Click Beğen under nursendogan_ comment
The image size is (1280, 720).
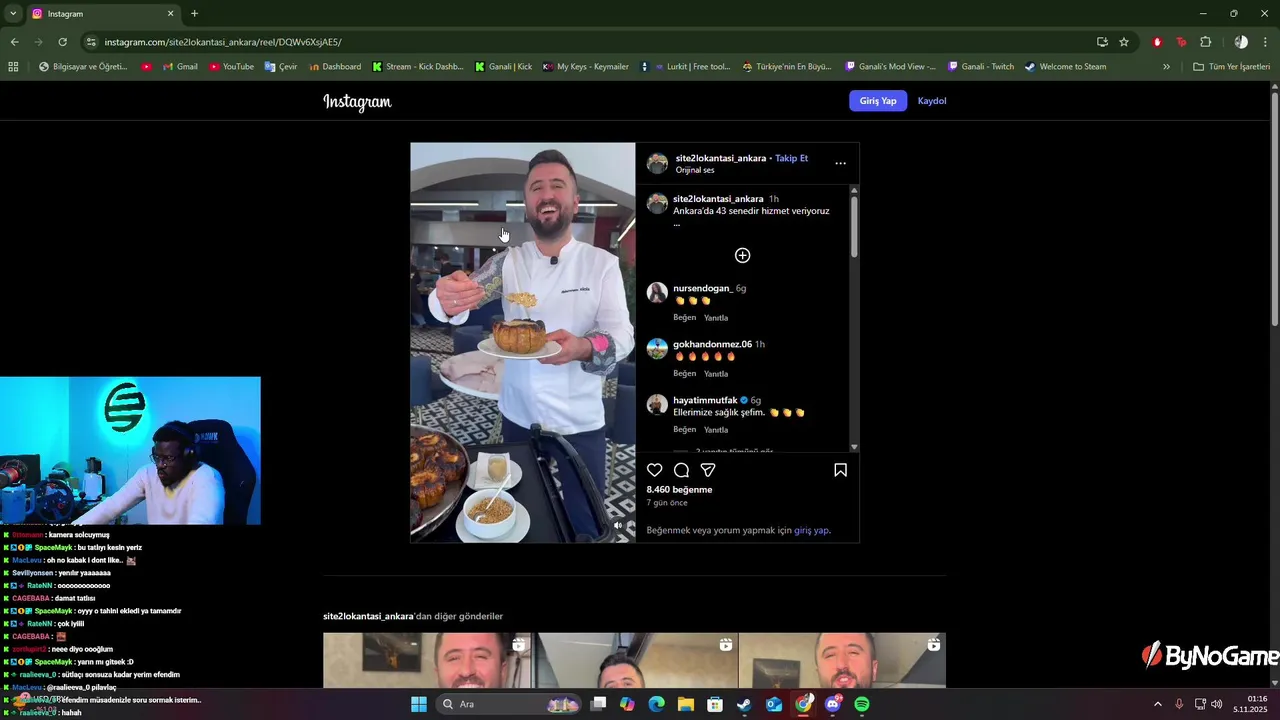click(684, 317)
